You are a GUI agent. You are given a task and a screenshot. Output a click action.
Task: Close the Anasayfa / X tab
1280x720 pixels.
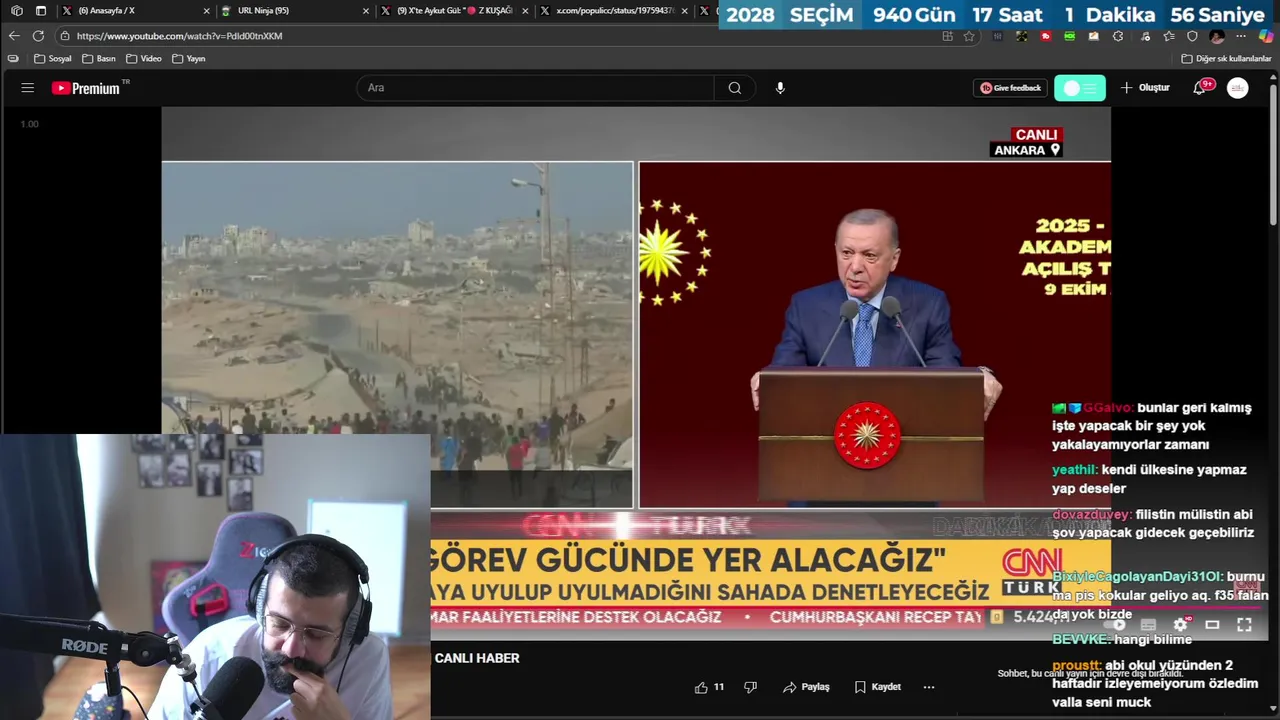[x=207, y=11]
